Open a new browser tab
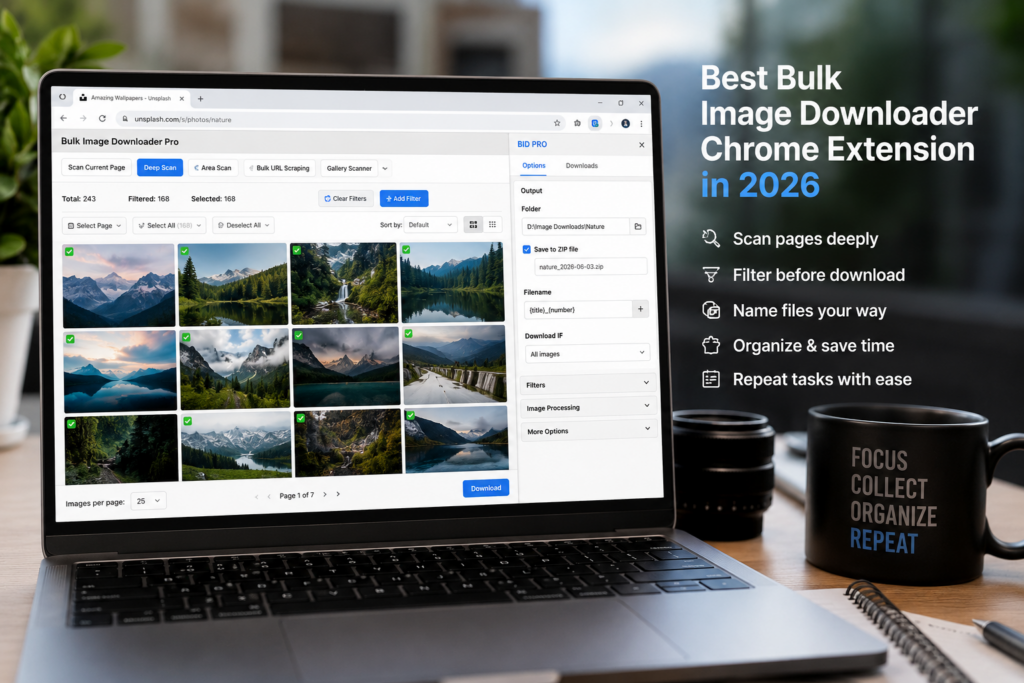Image resolution: width=1024 pixels, height=683 pixels. click(200, 99)
